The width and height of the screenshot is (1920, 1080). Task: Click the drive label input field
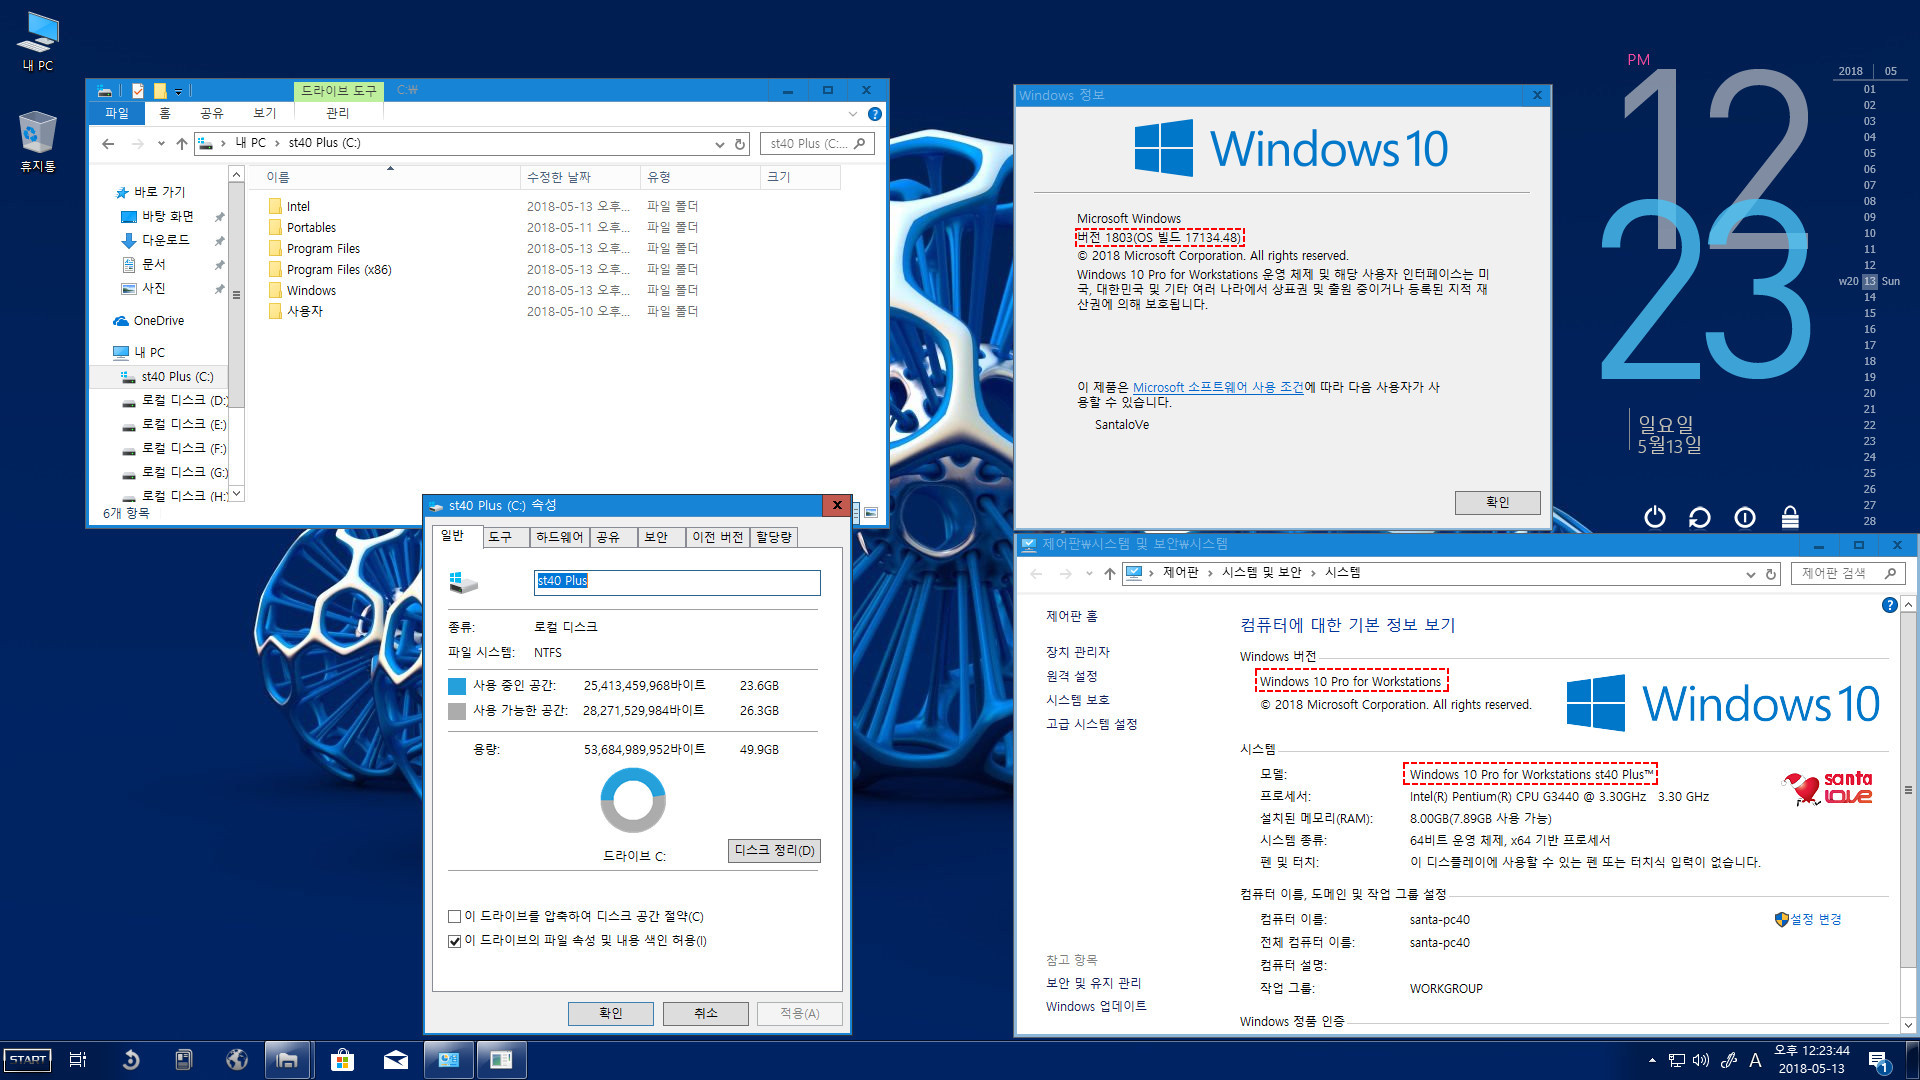[x=677, y=582]
